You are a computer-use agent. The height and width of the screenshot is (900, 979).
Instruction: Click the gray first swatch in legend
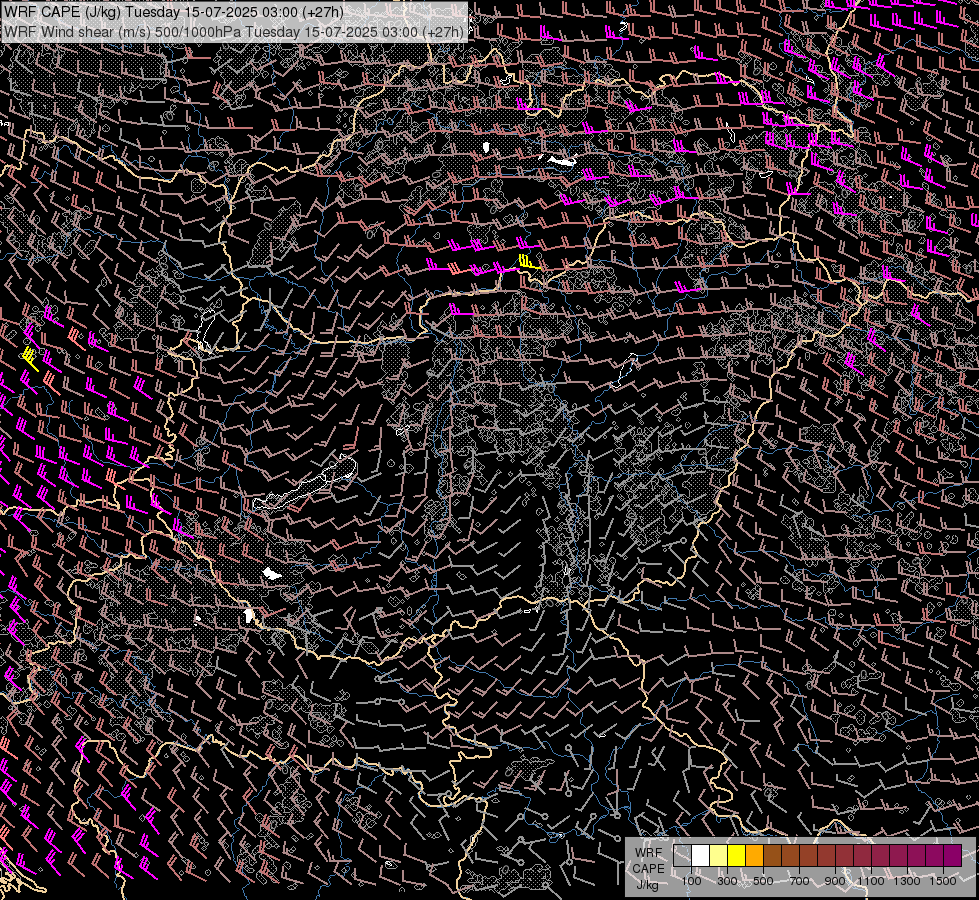[x=682, y=856]
